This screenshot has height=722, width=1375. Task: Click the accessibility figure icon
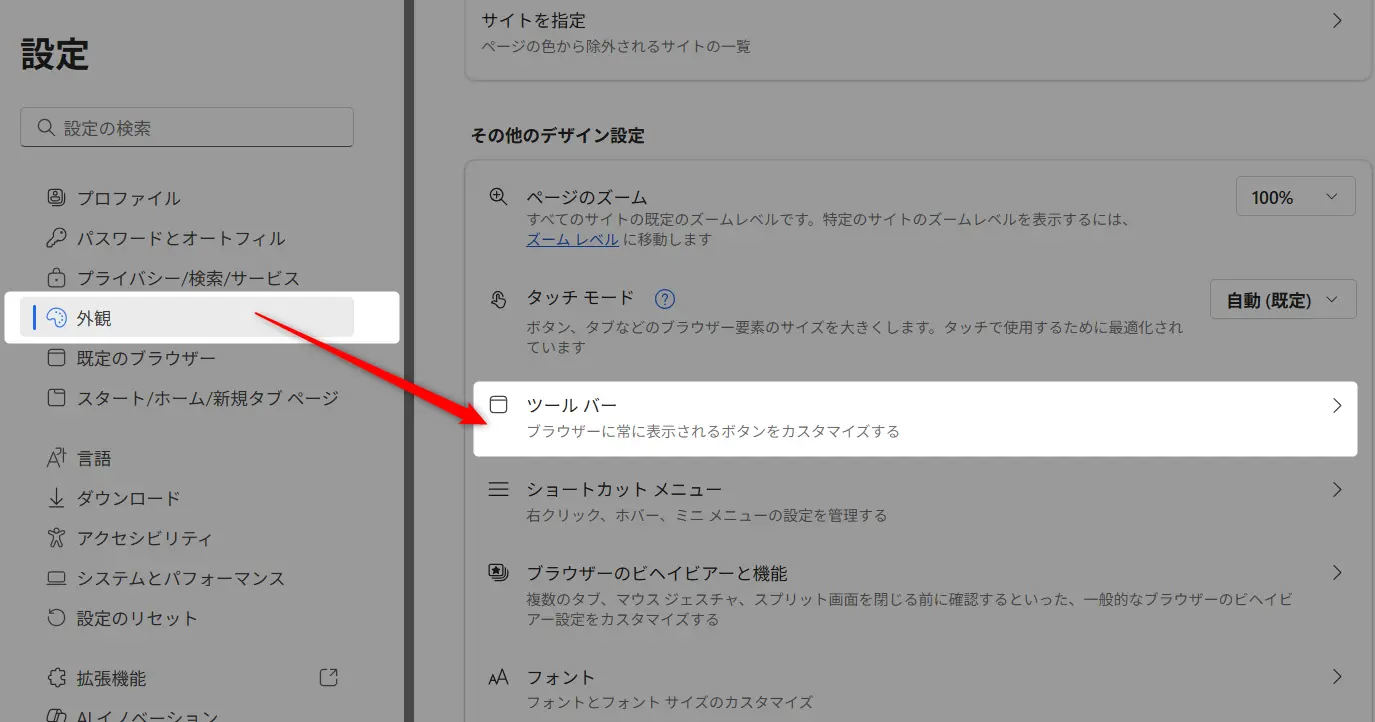(57, 538)
